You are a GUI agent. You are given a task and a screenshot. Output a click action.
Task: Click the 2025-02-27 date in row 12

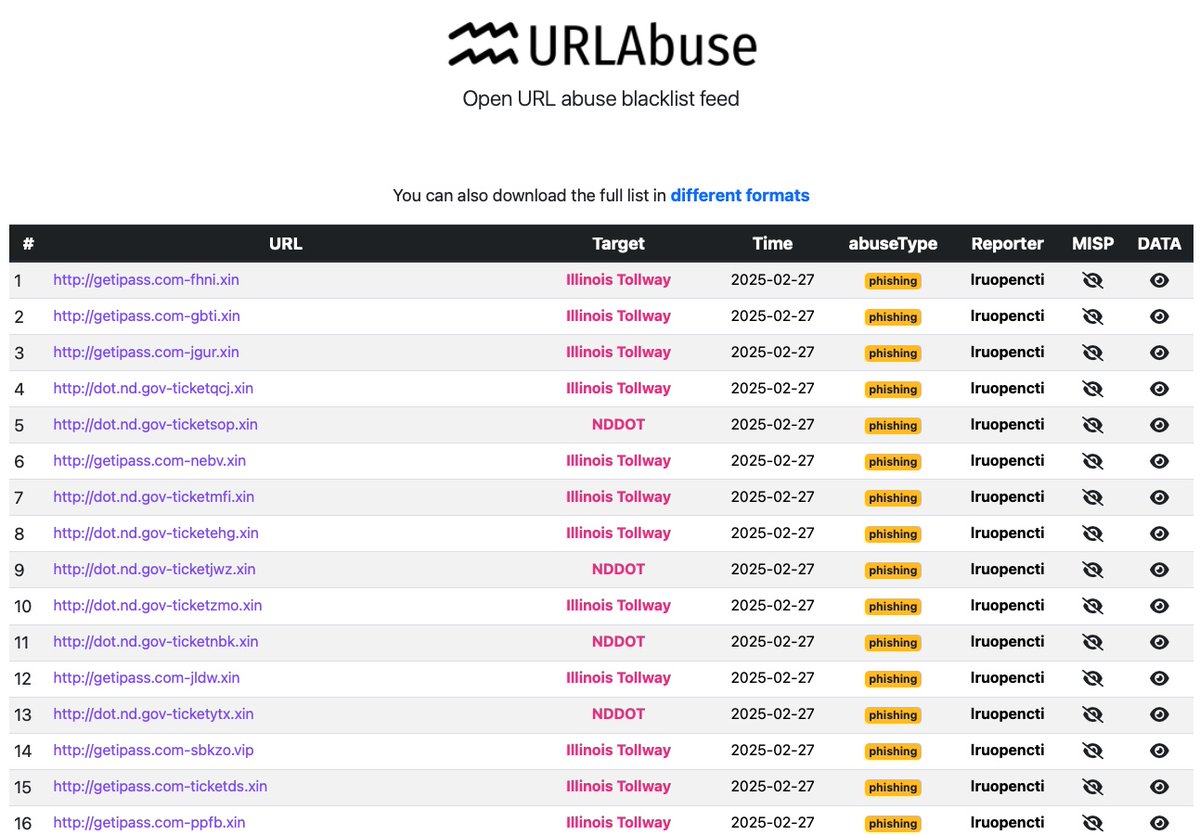tap(772, 678)
